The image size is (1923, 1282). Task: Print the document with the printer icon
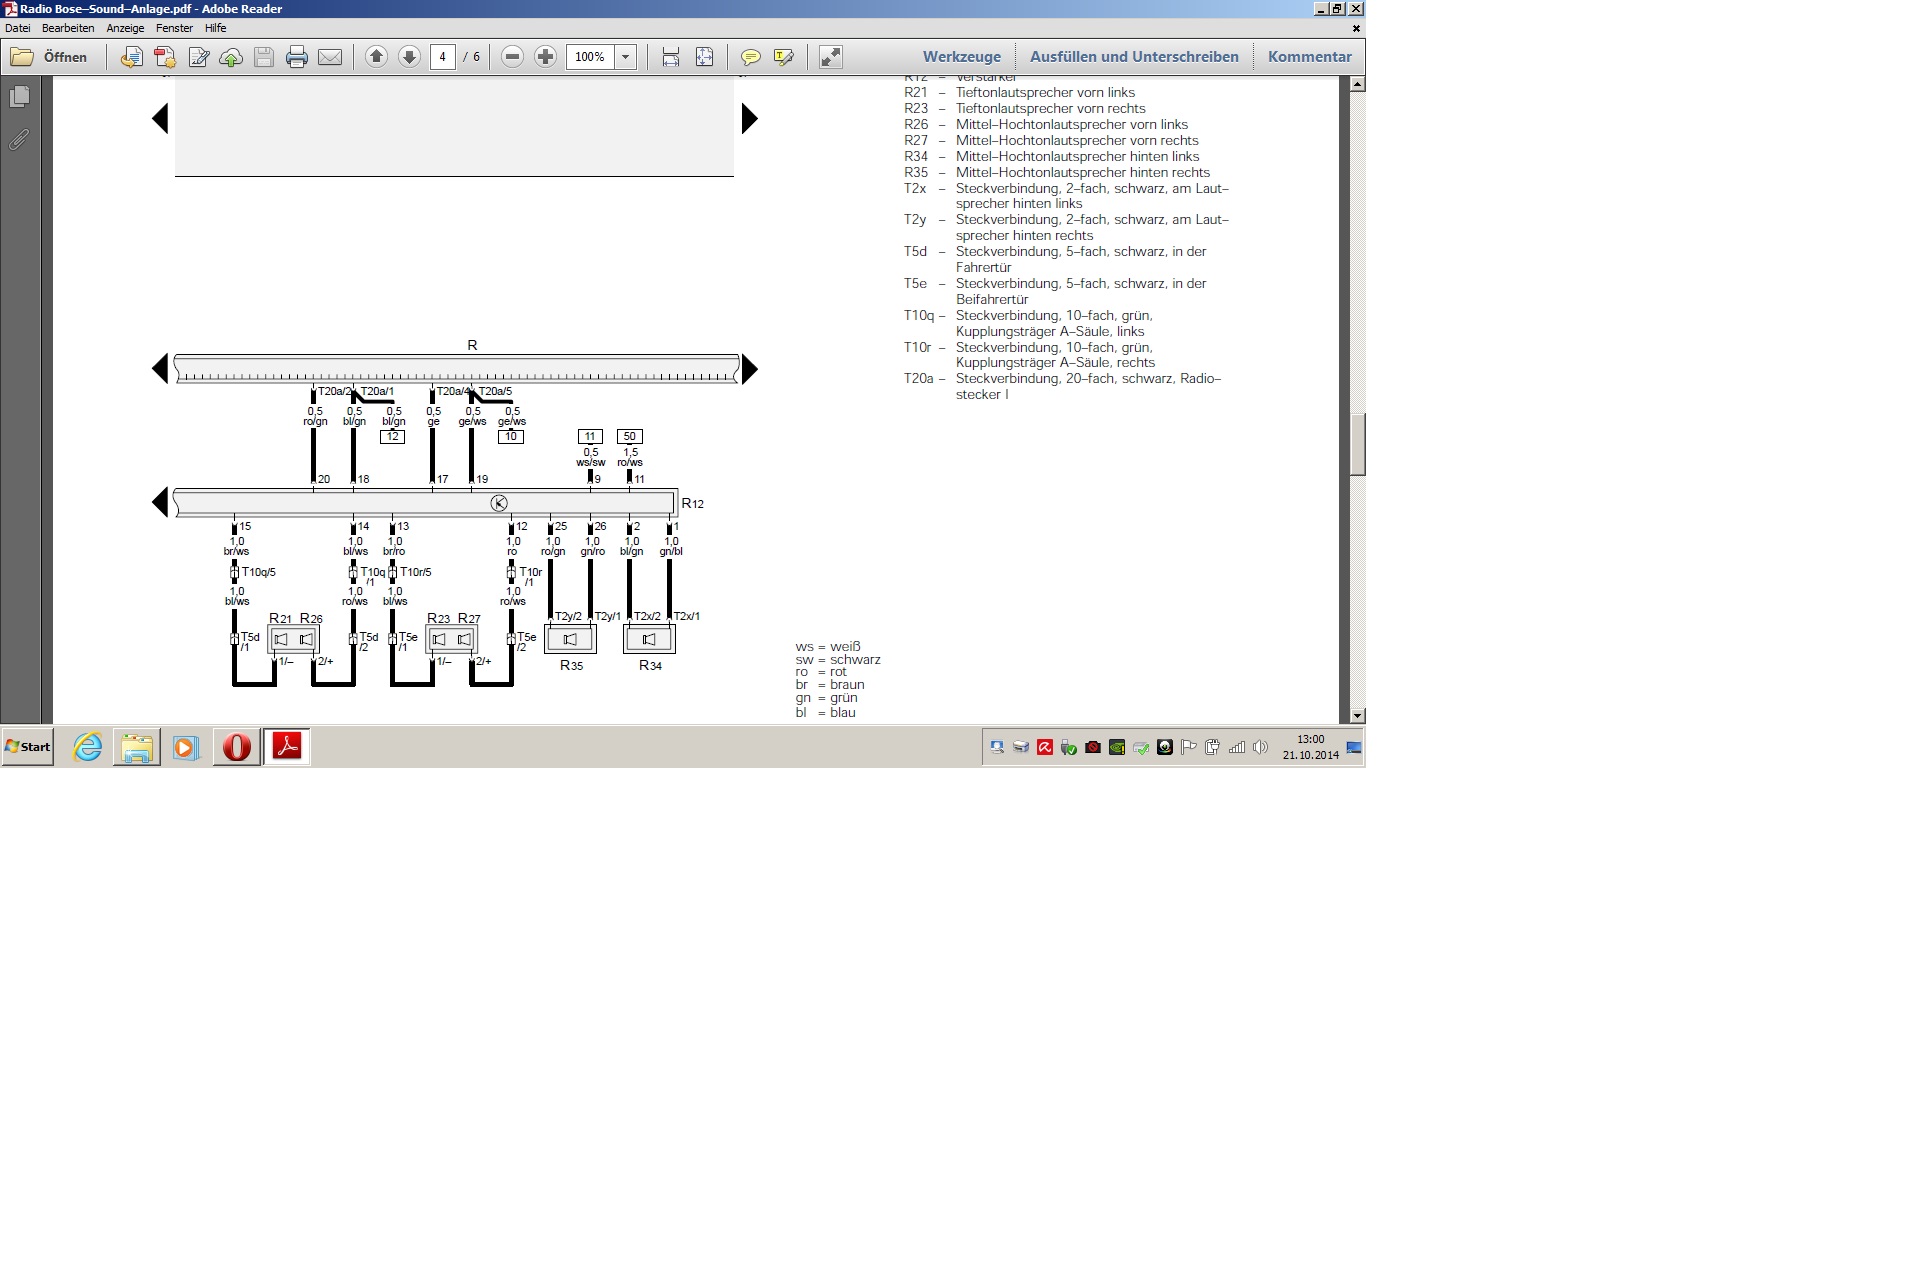[x=297, y=57]
